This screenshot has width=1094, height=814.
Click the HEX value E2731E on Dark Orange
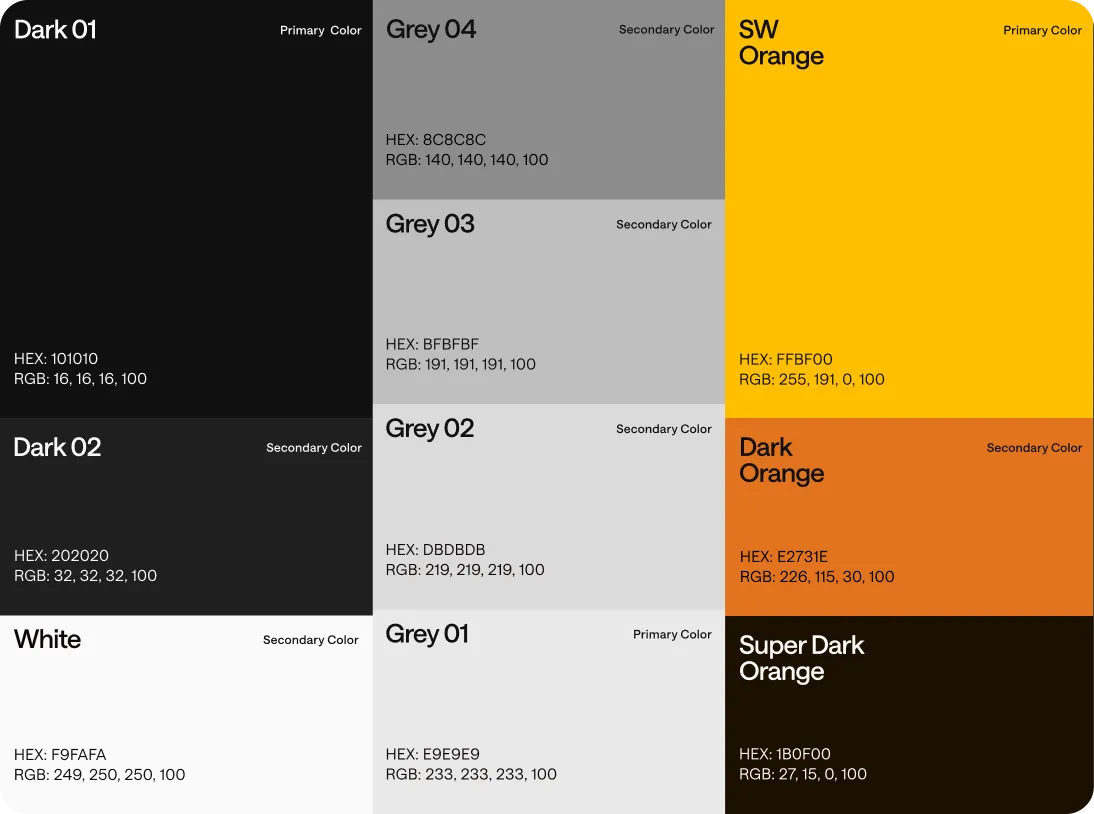point(790,556)
